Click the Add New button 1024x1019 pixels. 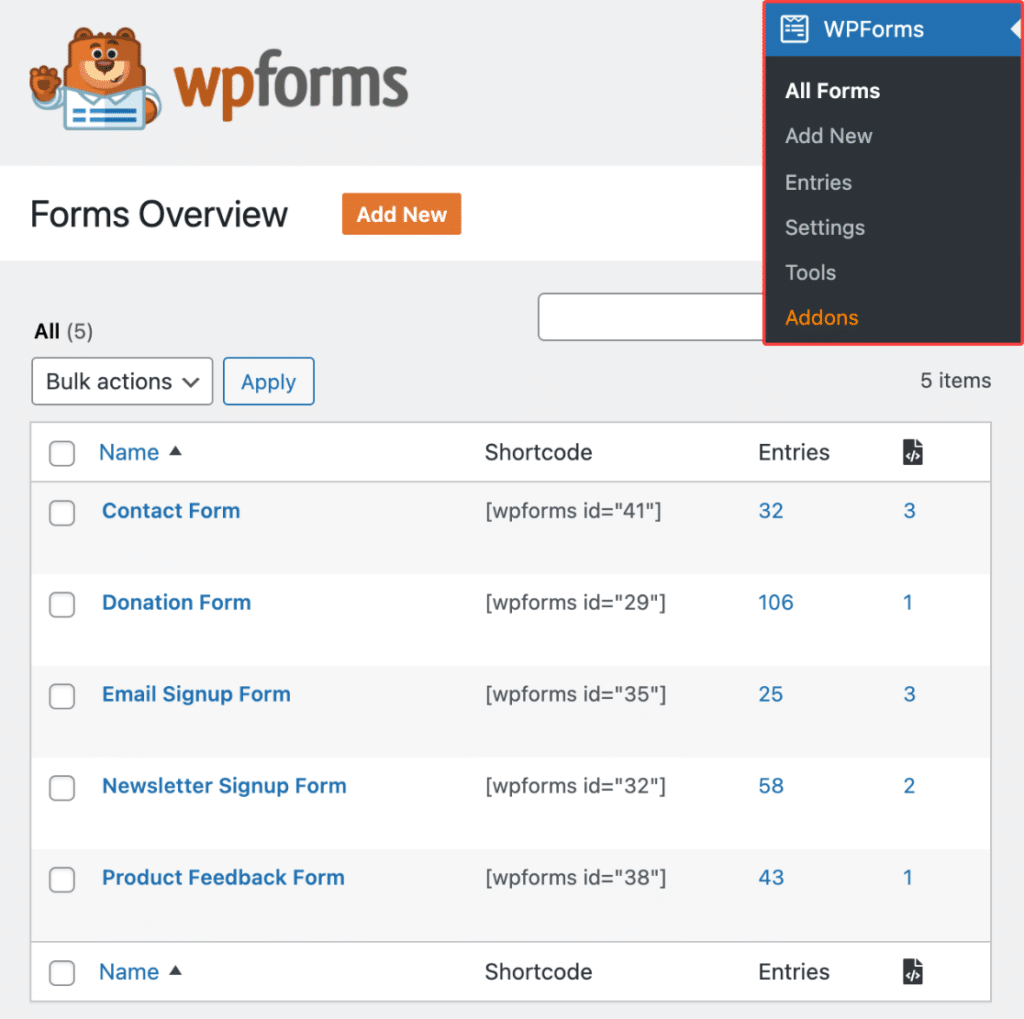coord(401,213)
